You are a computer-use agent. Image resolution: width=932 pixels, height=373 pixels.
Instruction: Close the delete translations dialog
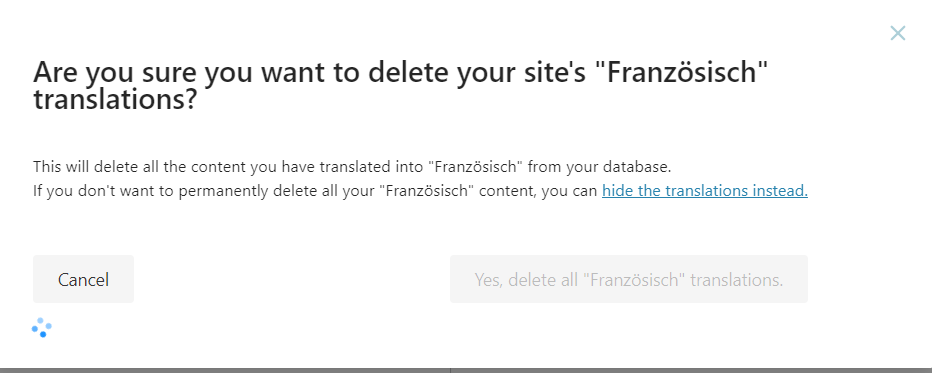[x=898, y=33]
